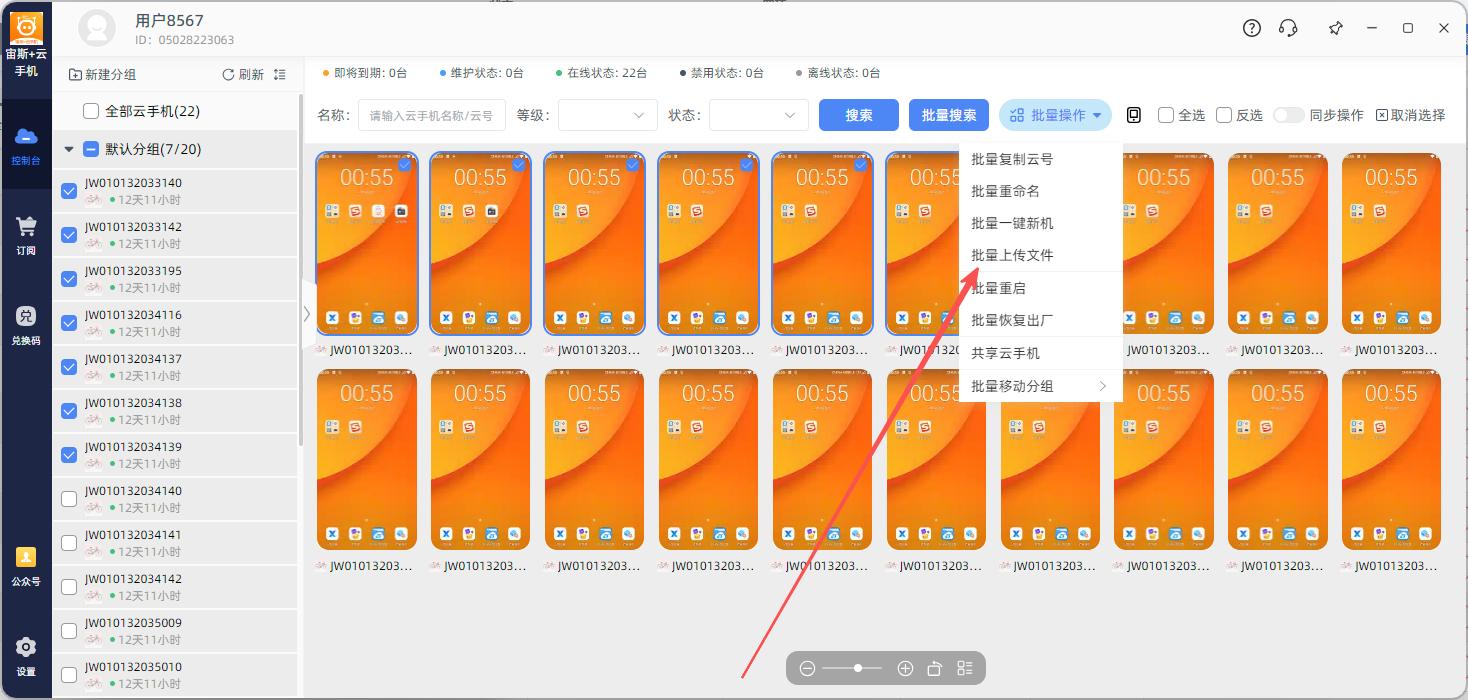1468x700 pixels.
Task: Click the thumbnail size slider handle
Action: tap(858, 668)
